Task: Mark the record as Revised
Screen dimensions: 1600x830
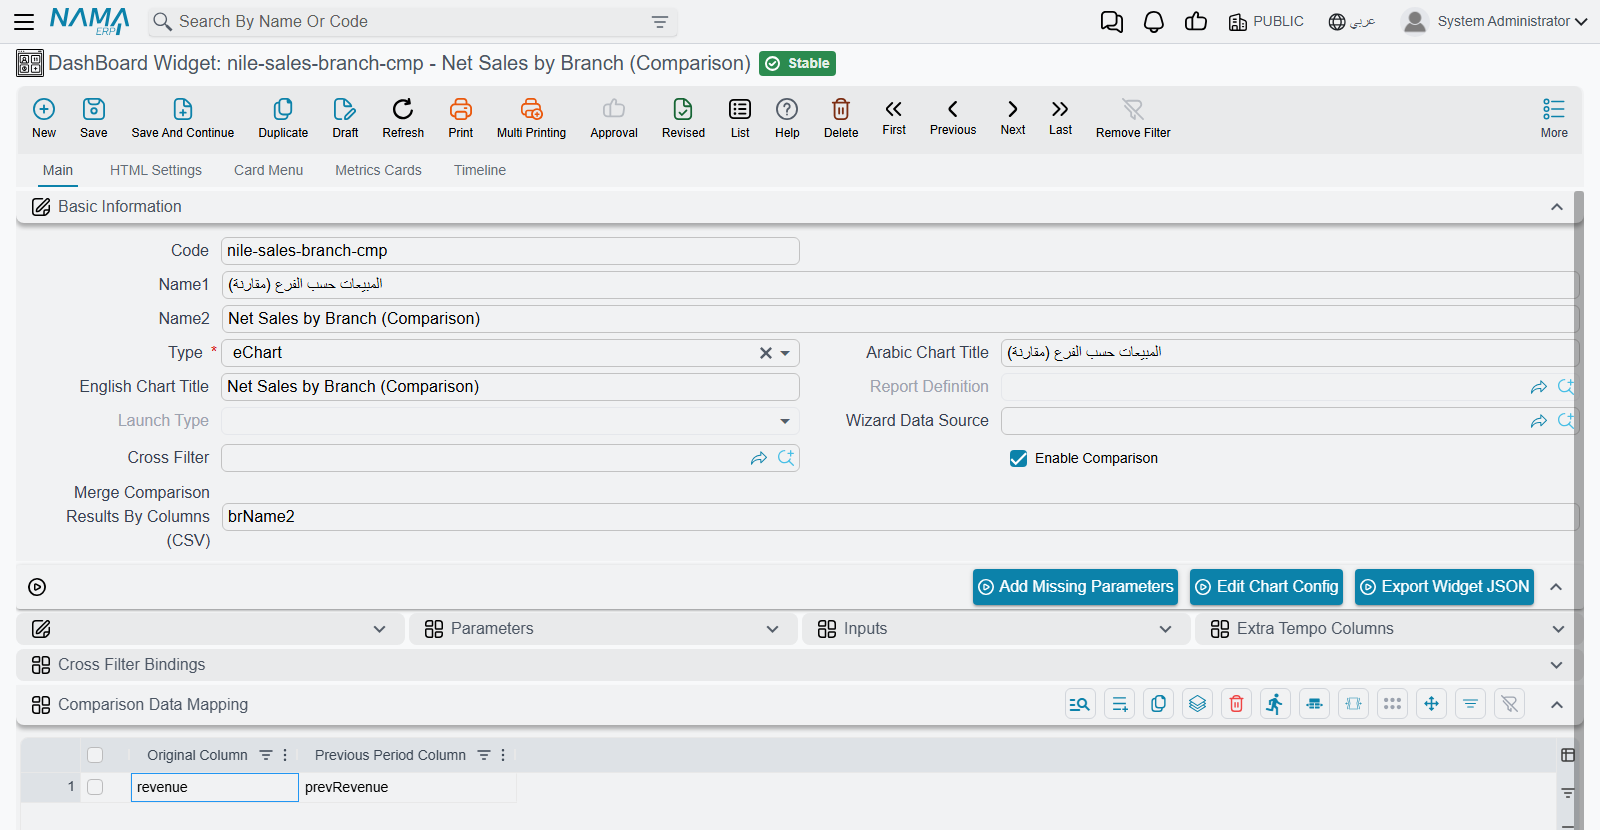Action: (683, 117)
